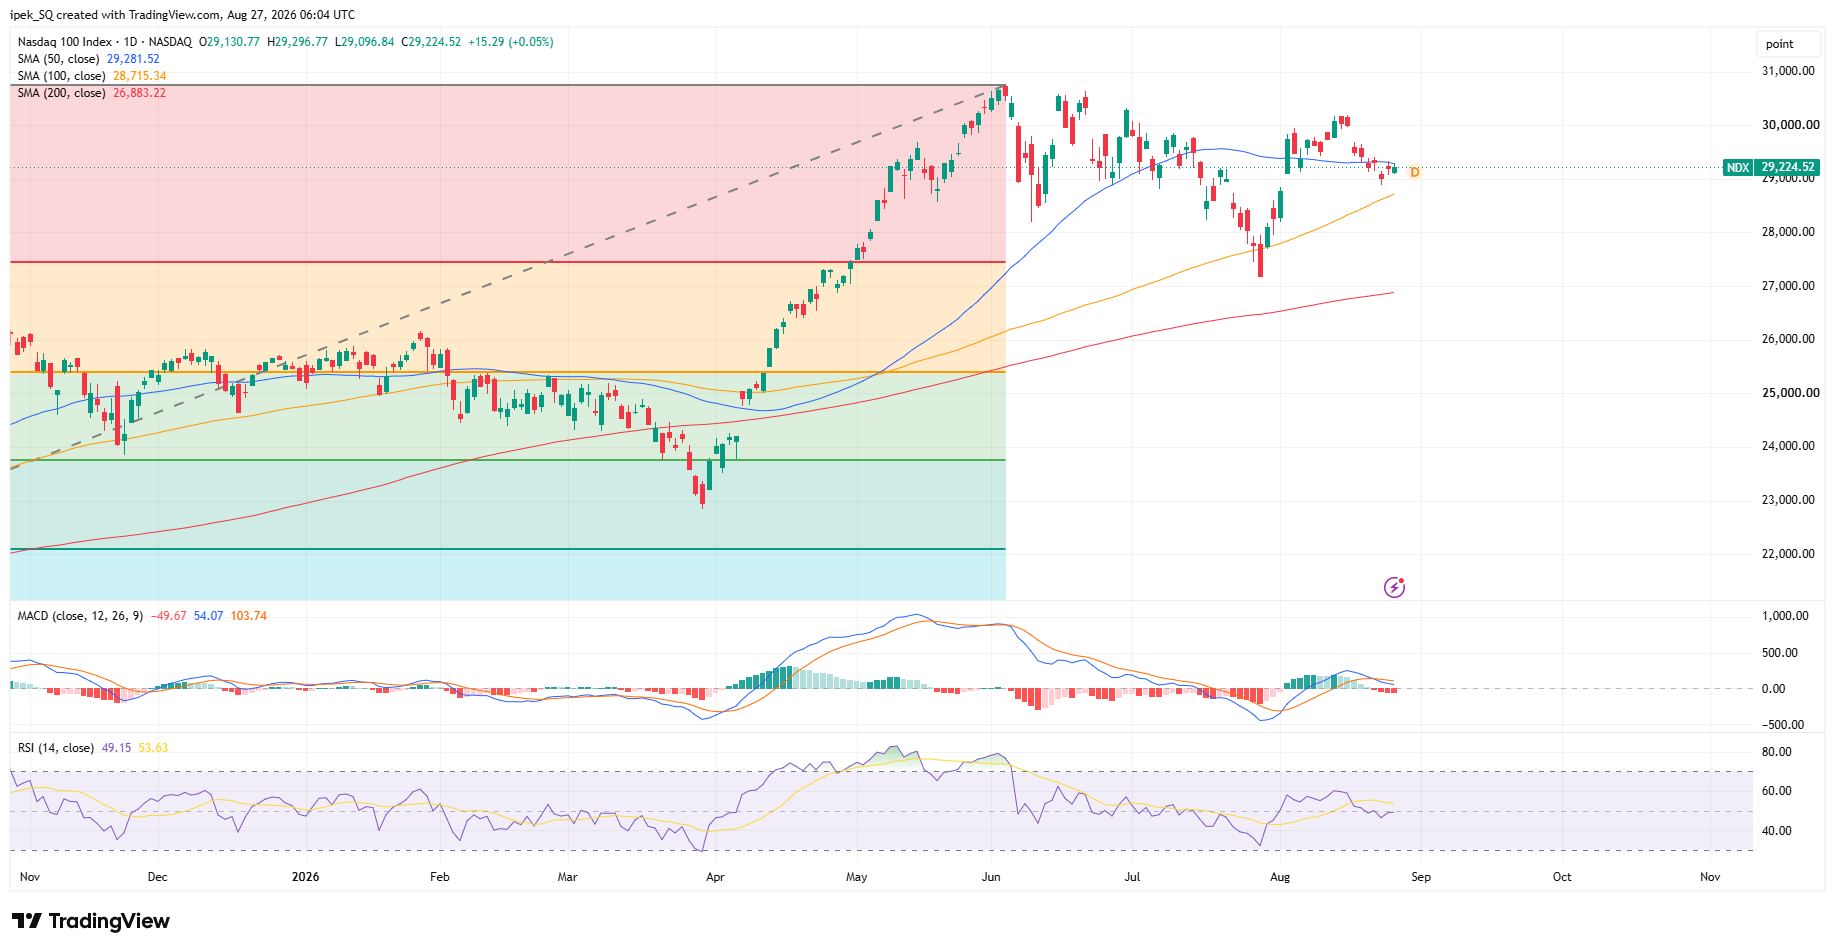Click the open price "O29,130.77"
Viewport: 1835px width, 951px height.
click(229, 42)
